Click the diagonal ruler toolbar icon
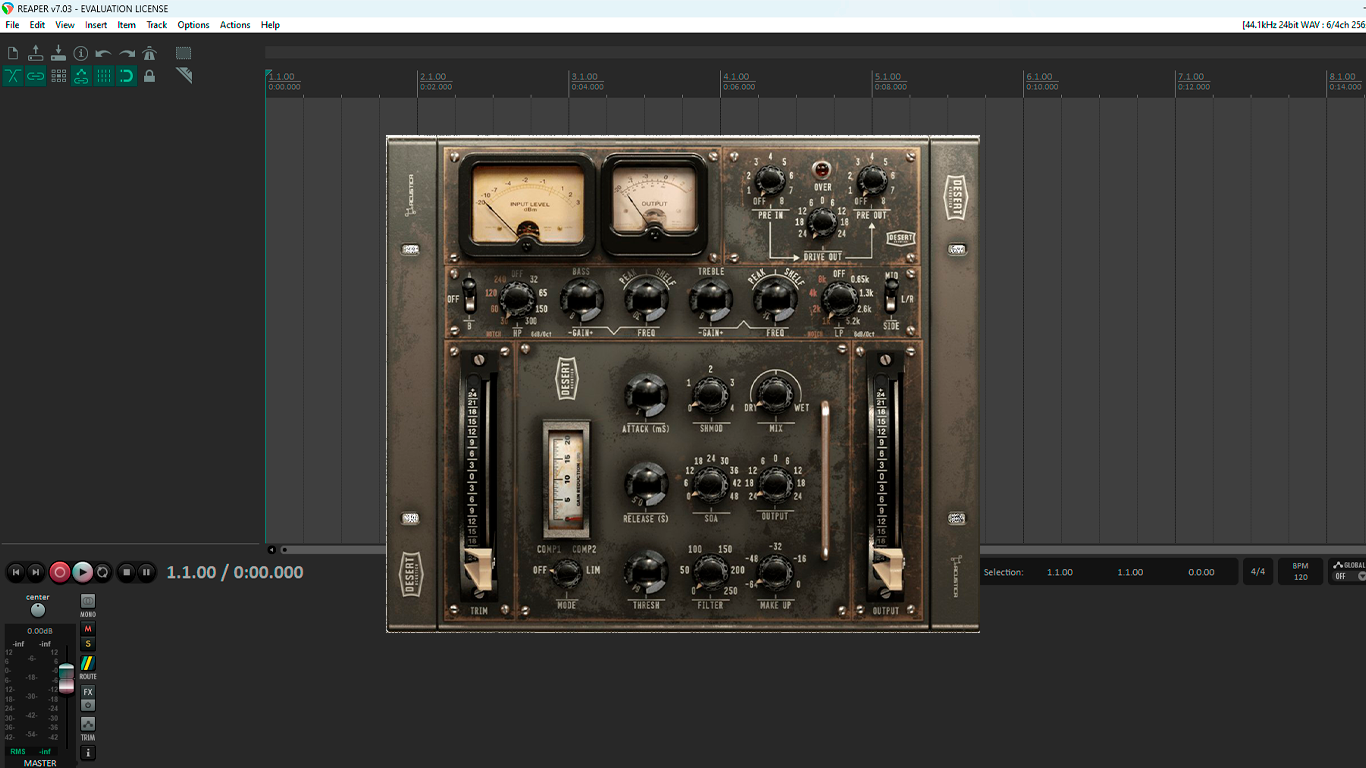The height and width of the screenshot is (768, 1366). [x=184, y=76]
